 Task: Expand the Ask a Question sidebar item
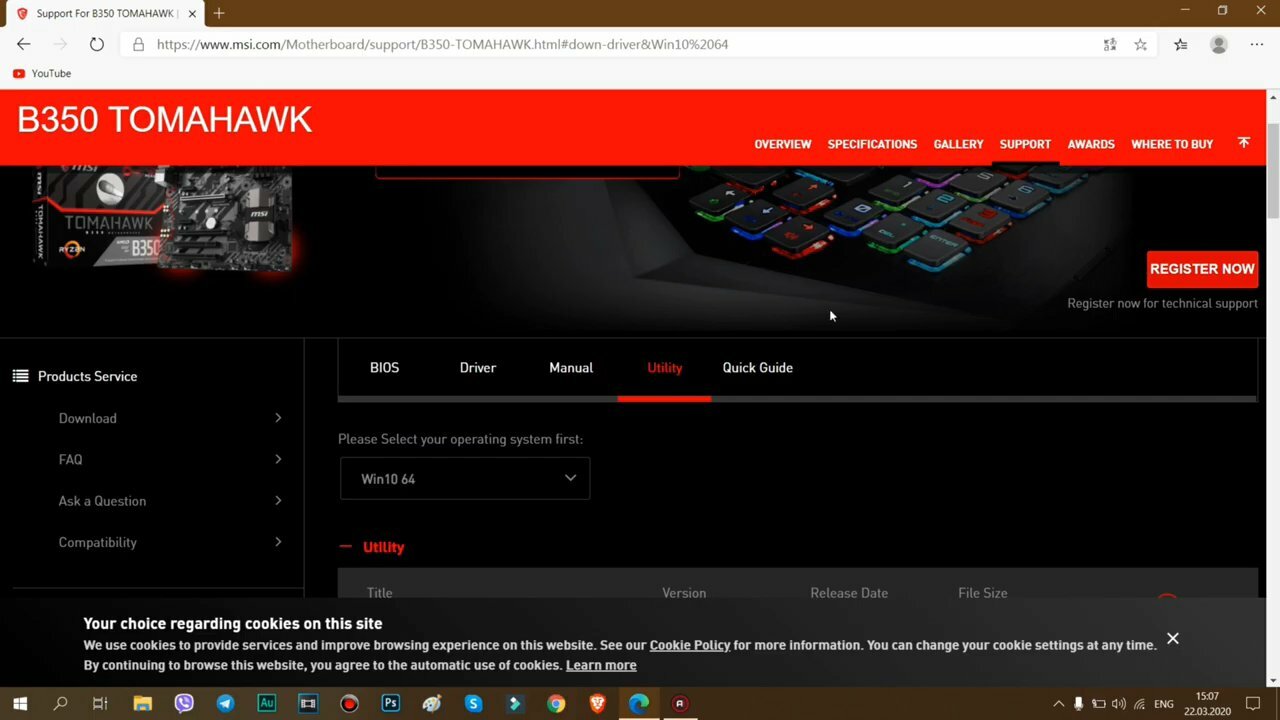pos(170,501)
